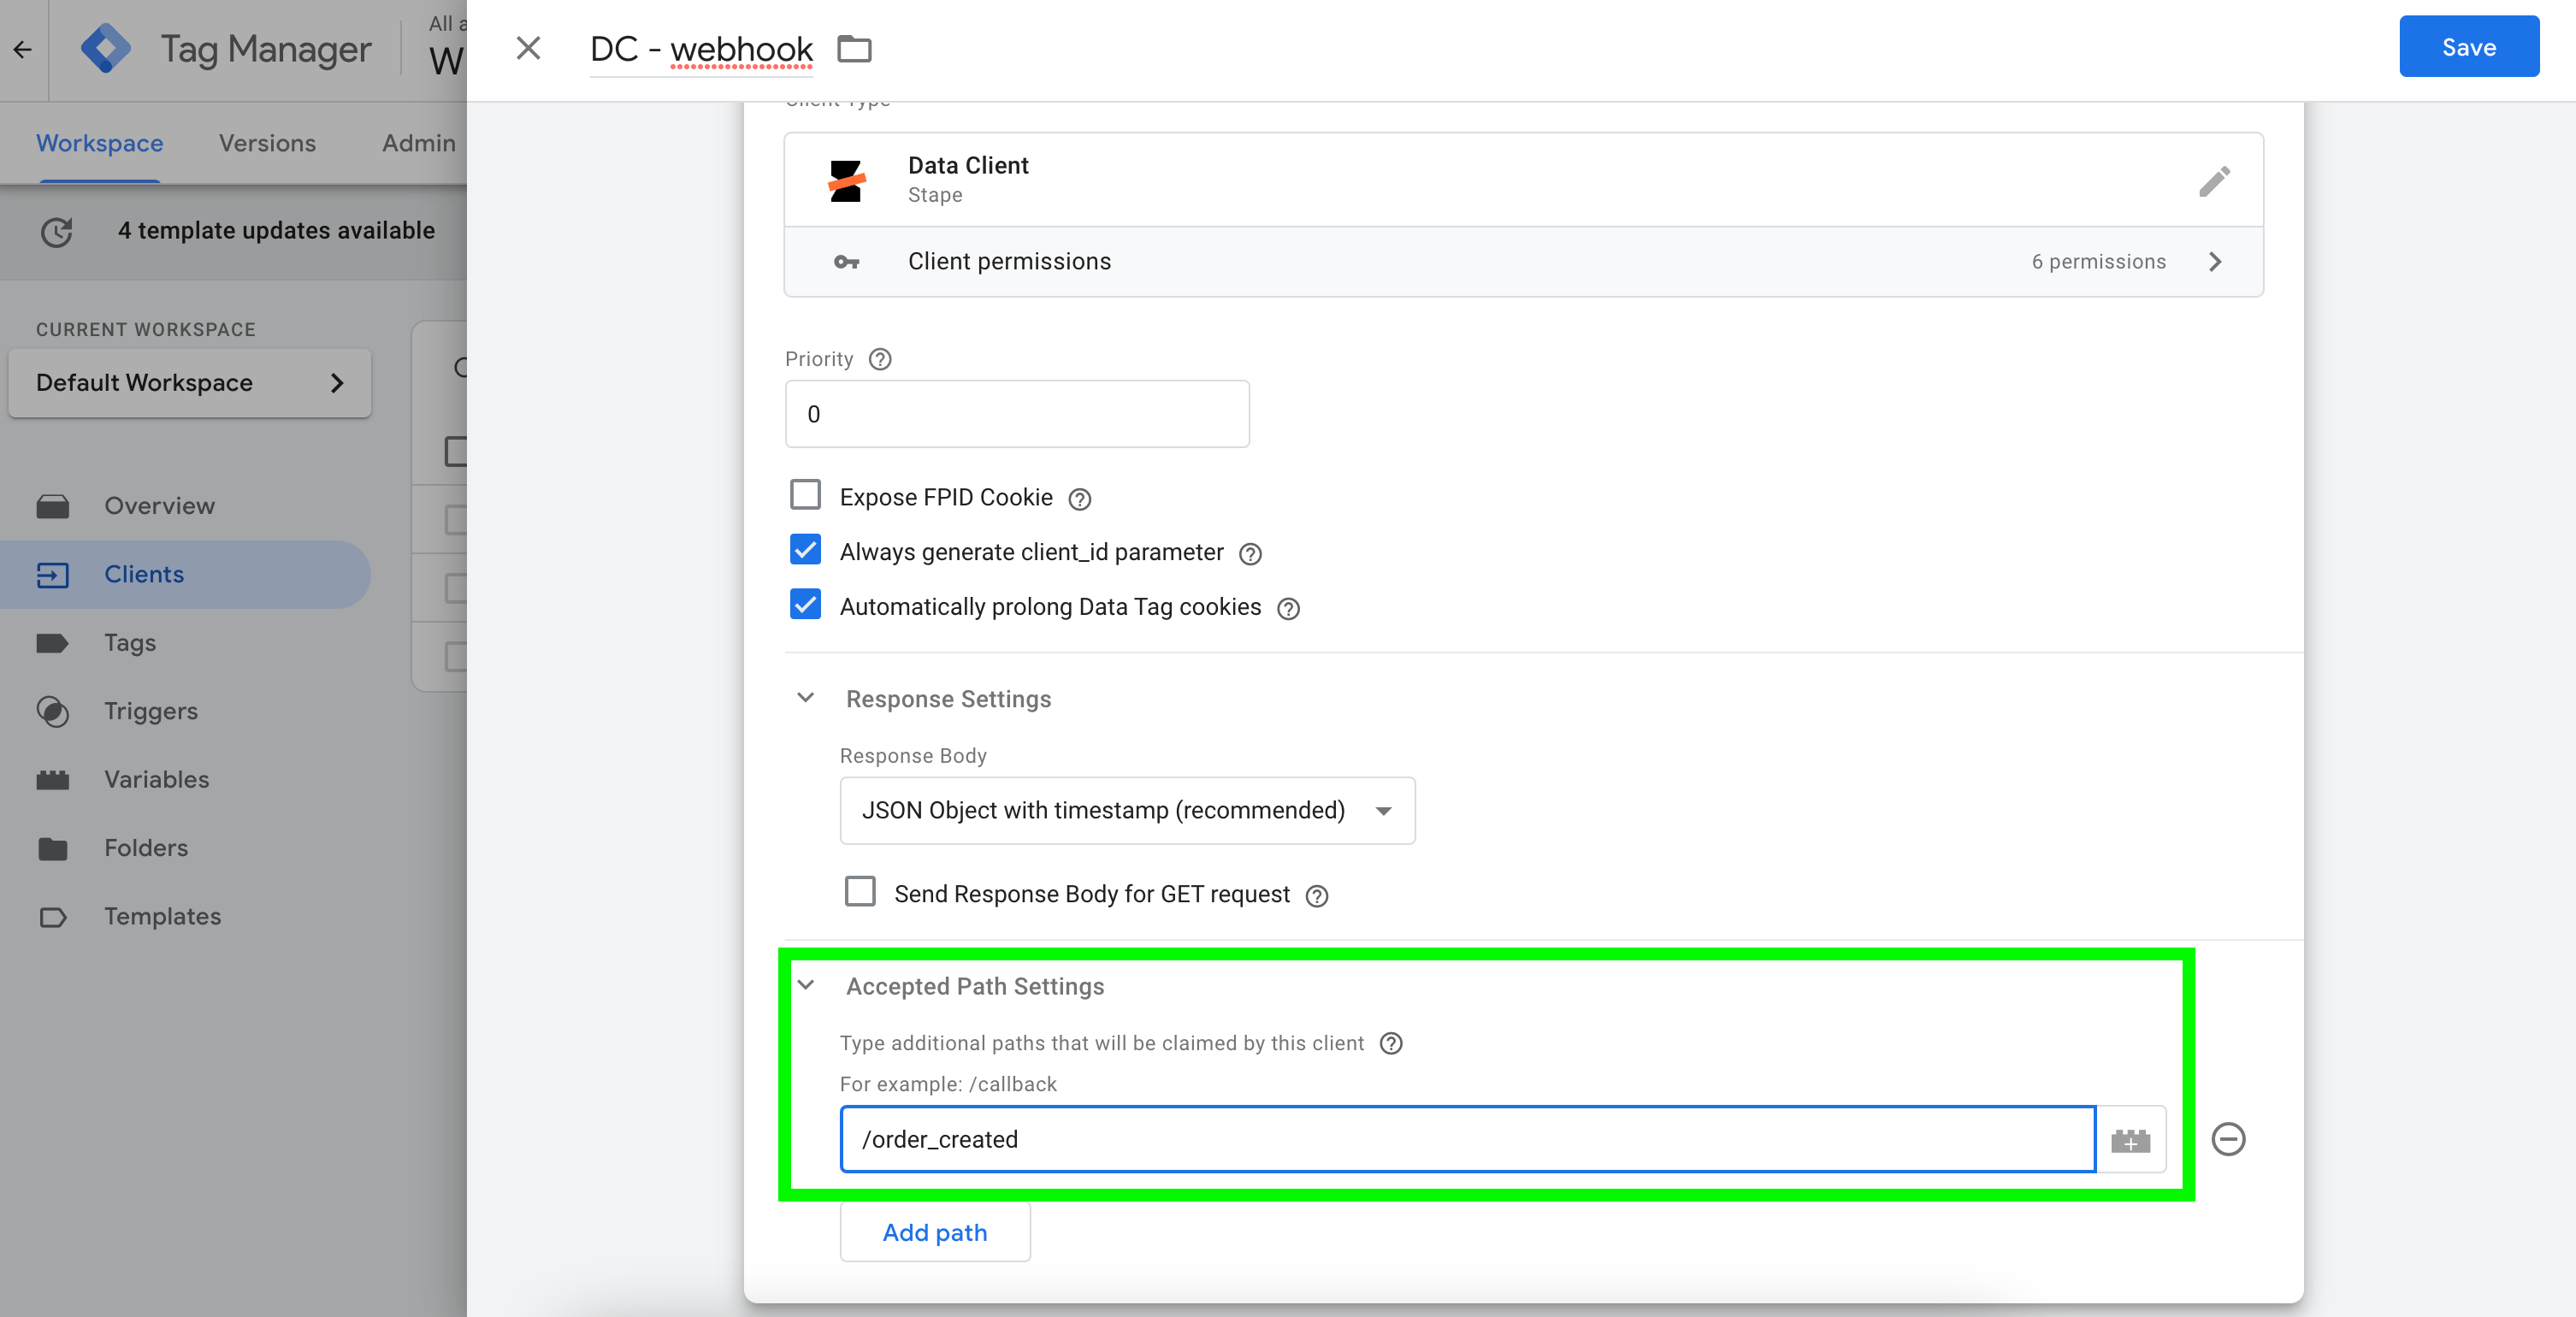Focus the Priority input field
This screenshot has height=1317, width=2576.
click(x=1017, y=414)
